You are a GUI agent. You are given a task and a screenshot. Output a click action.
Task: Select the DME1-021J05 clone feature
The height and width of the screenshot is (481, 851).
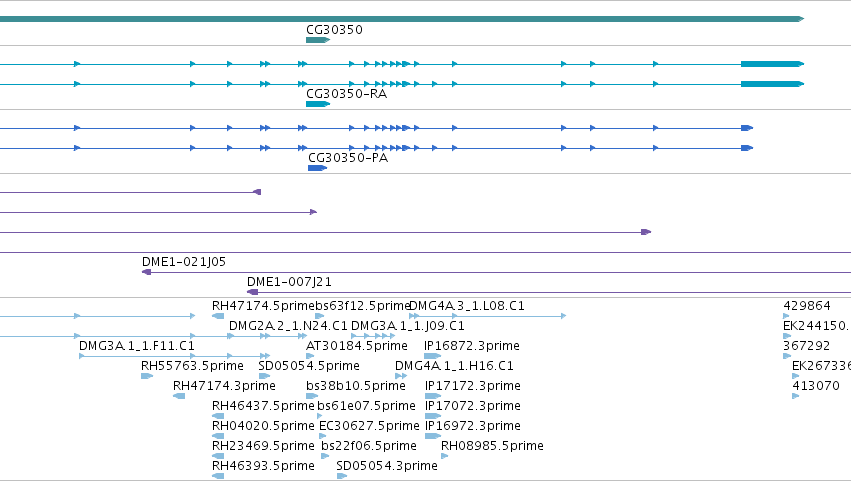coord(497,272)
